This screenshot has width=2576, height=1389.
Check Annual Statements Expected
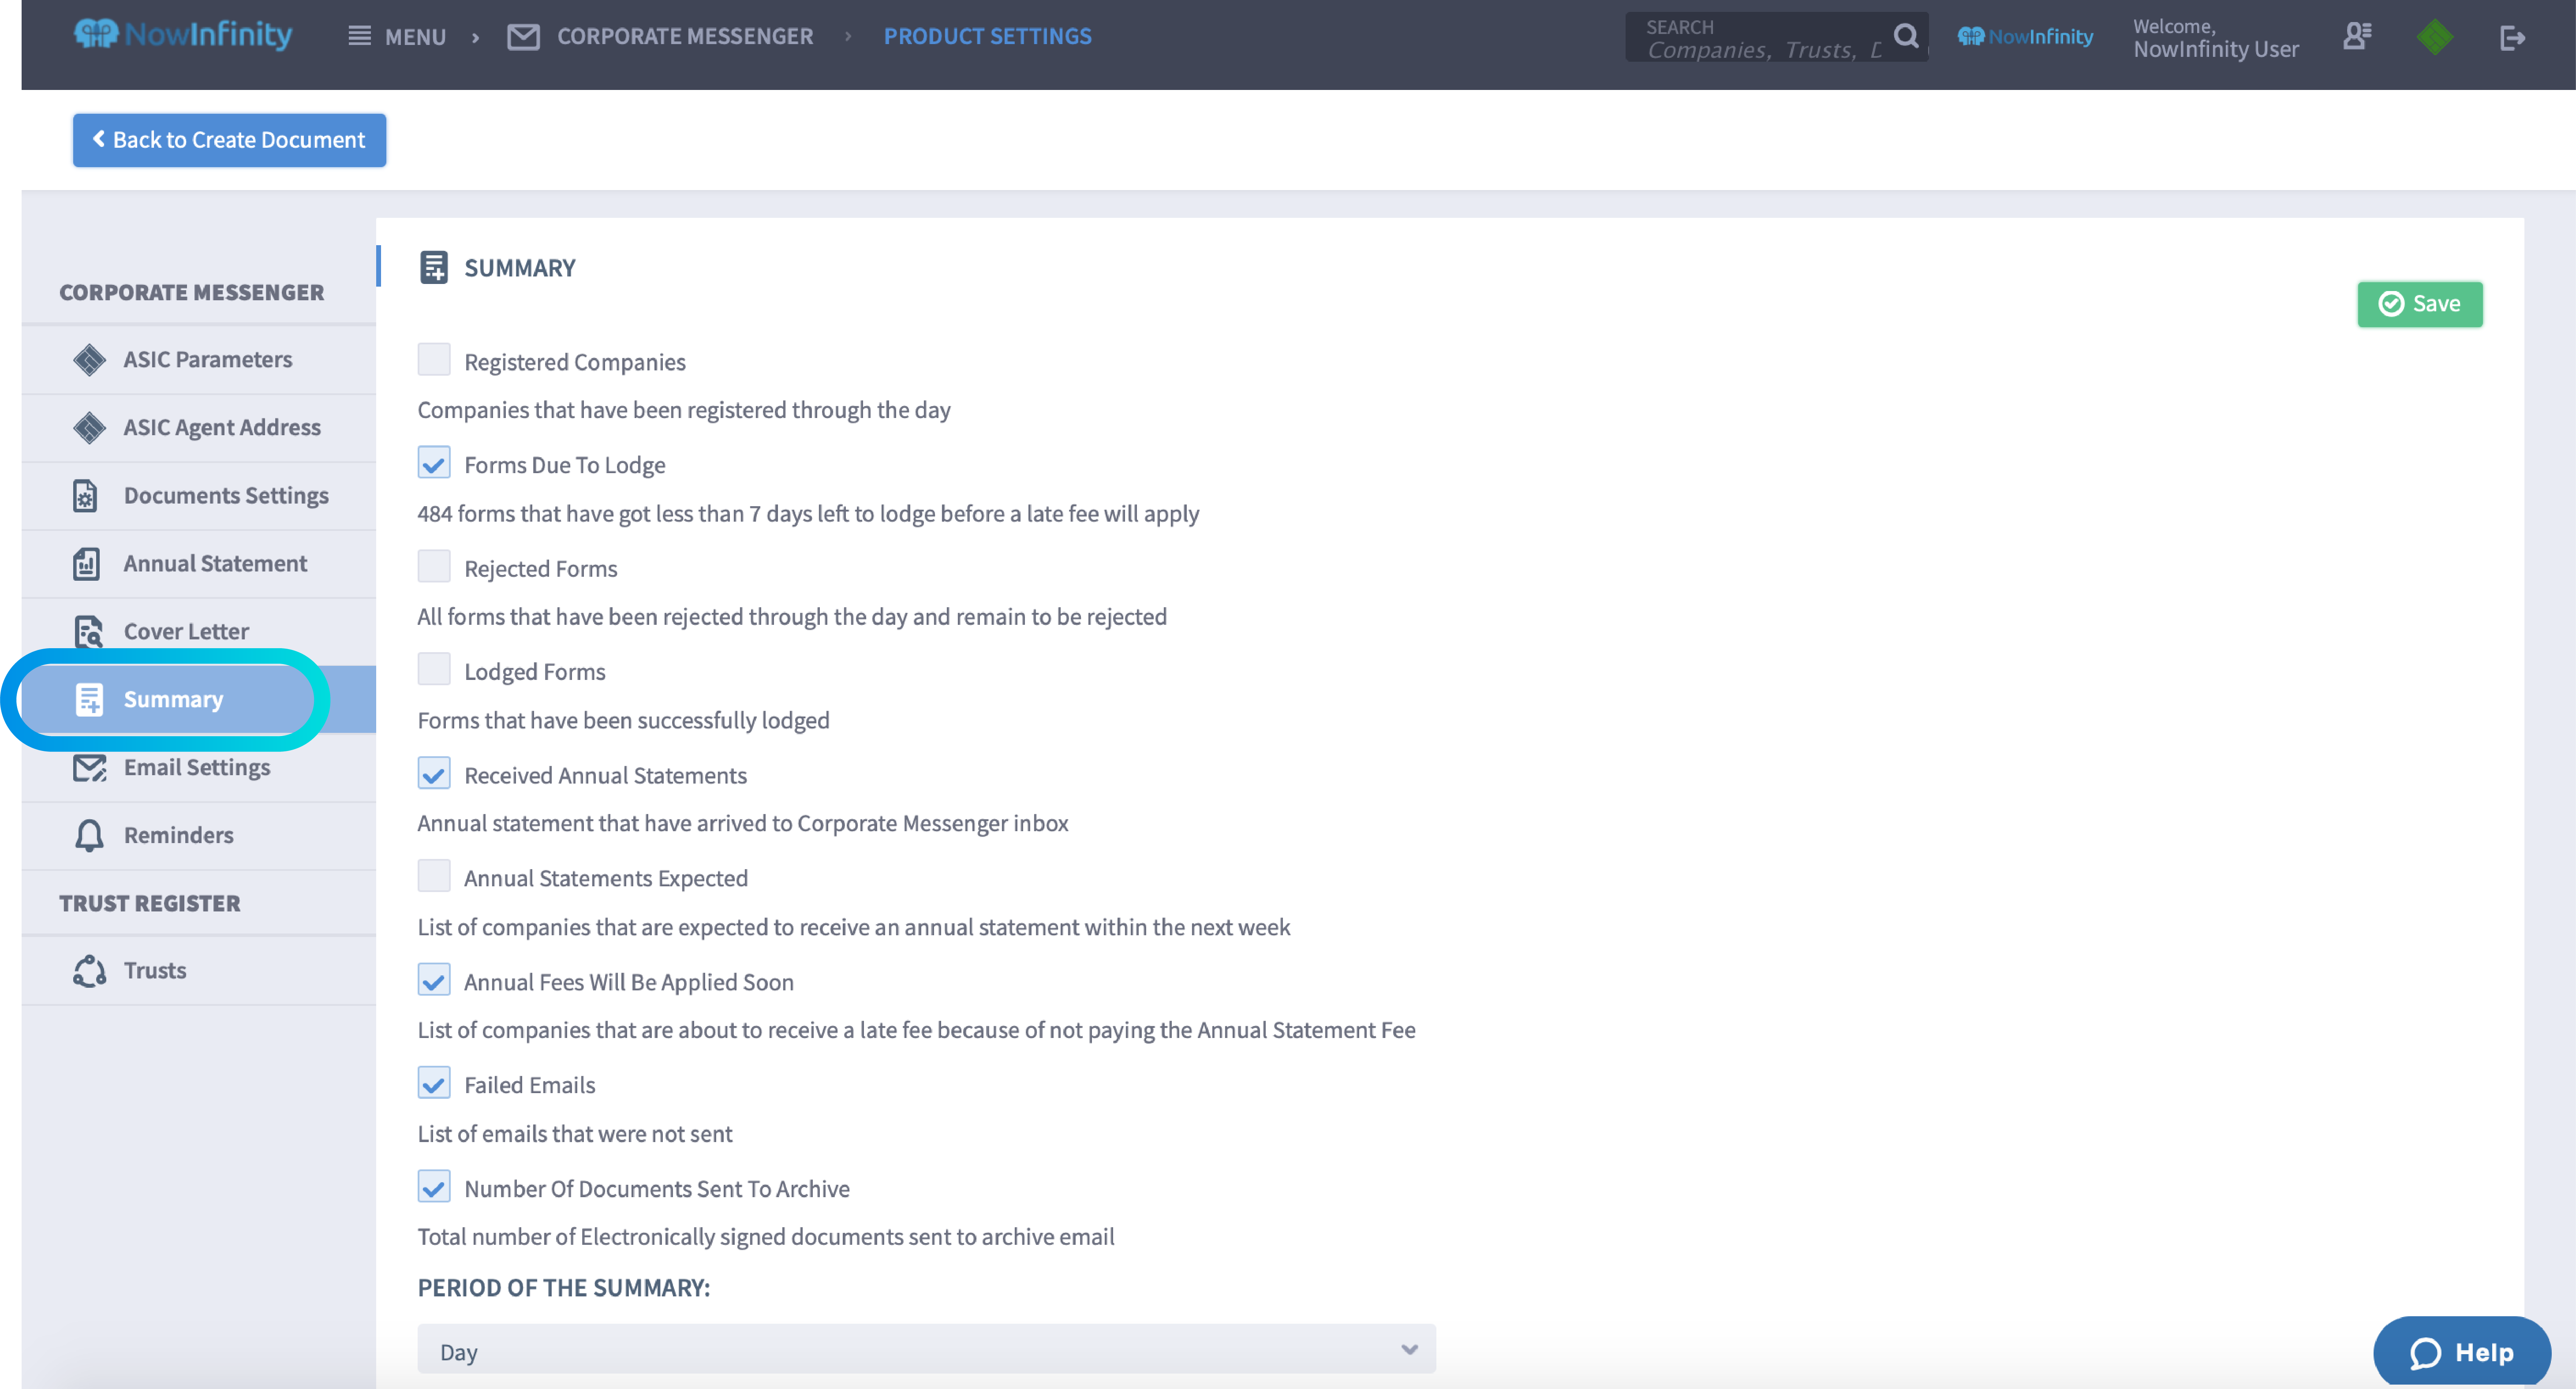tap(434, 876)
